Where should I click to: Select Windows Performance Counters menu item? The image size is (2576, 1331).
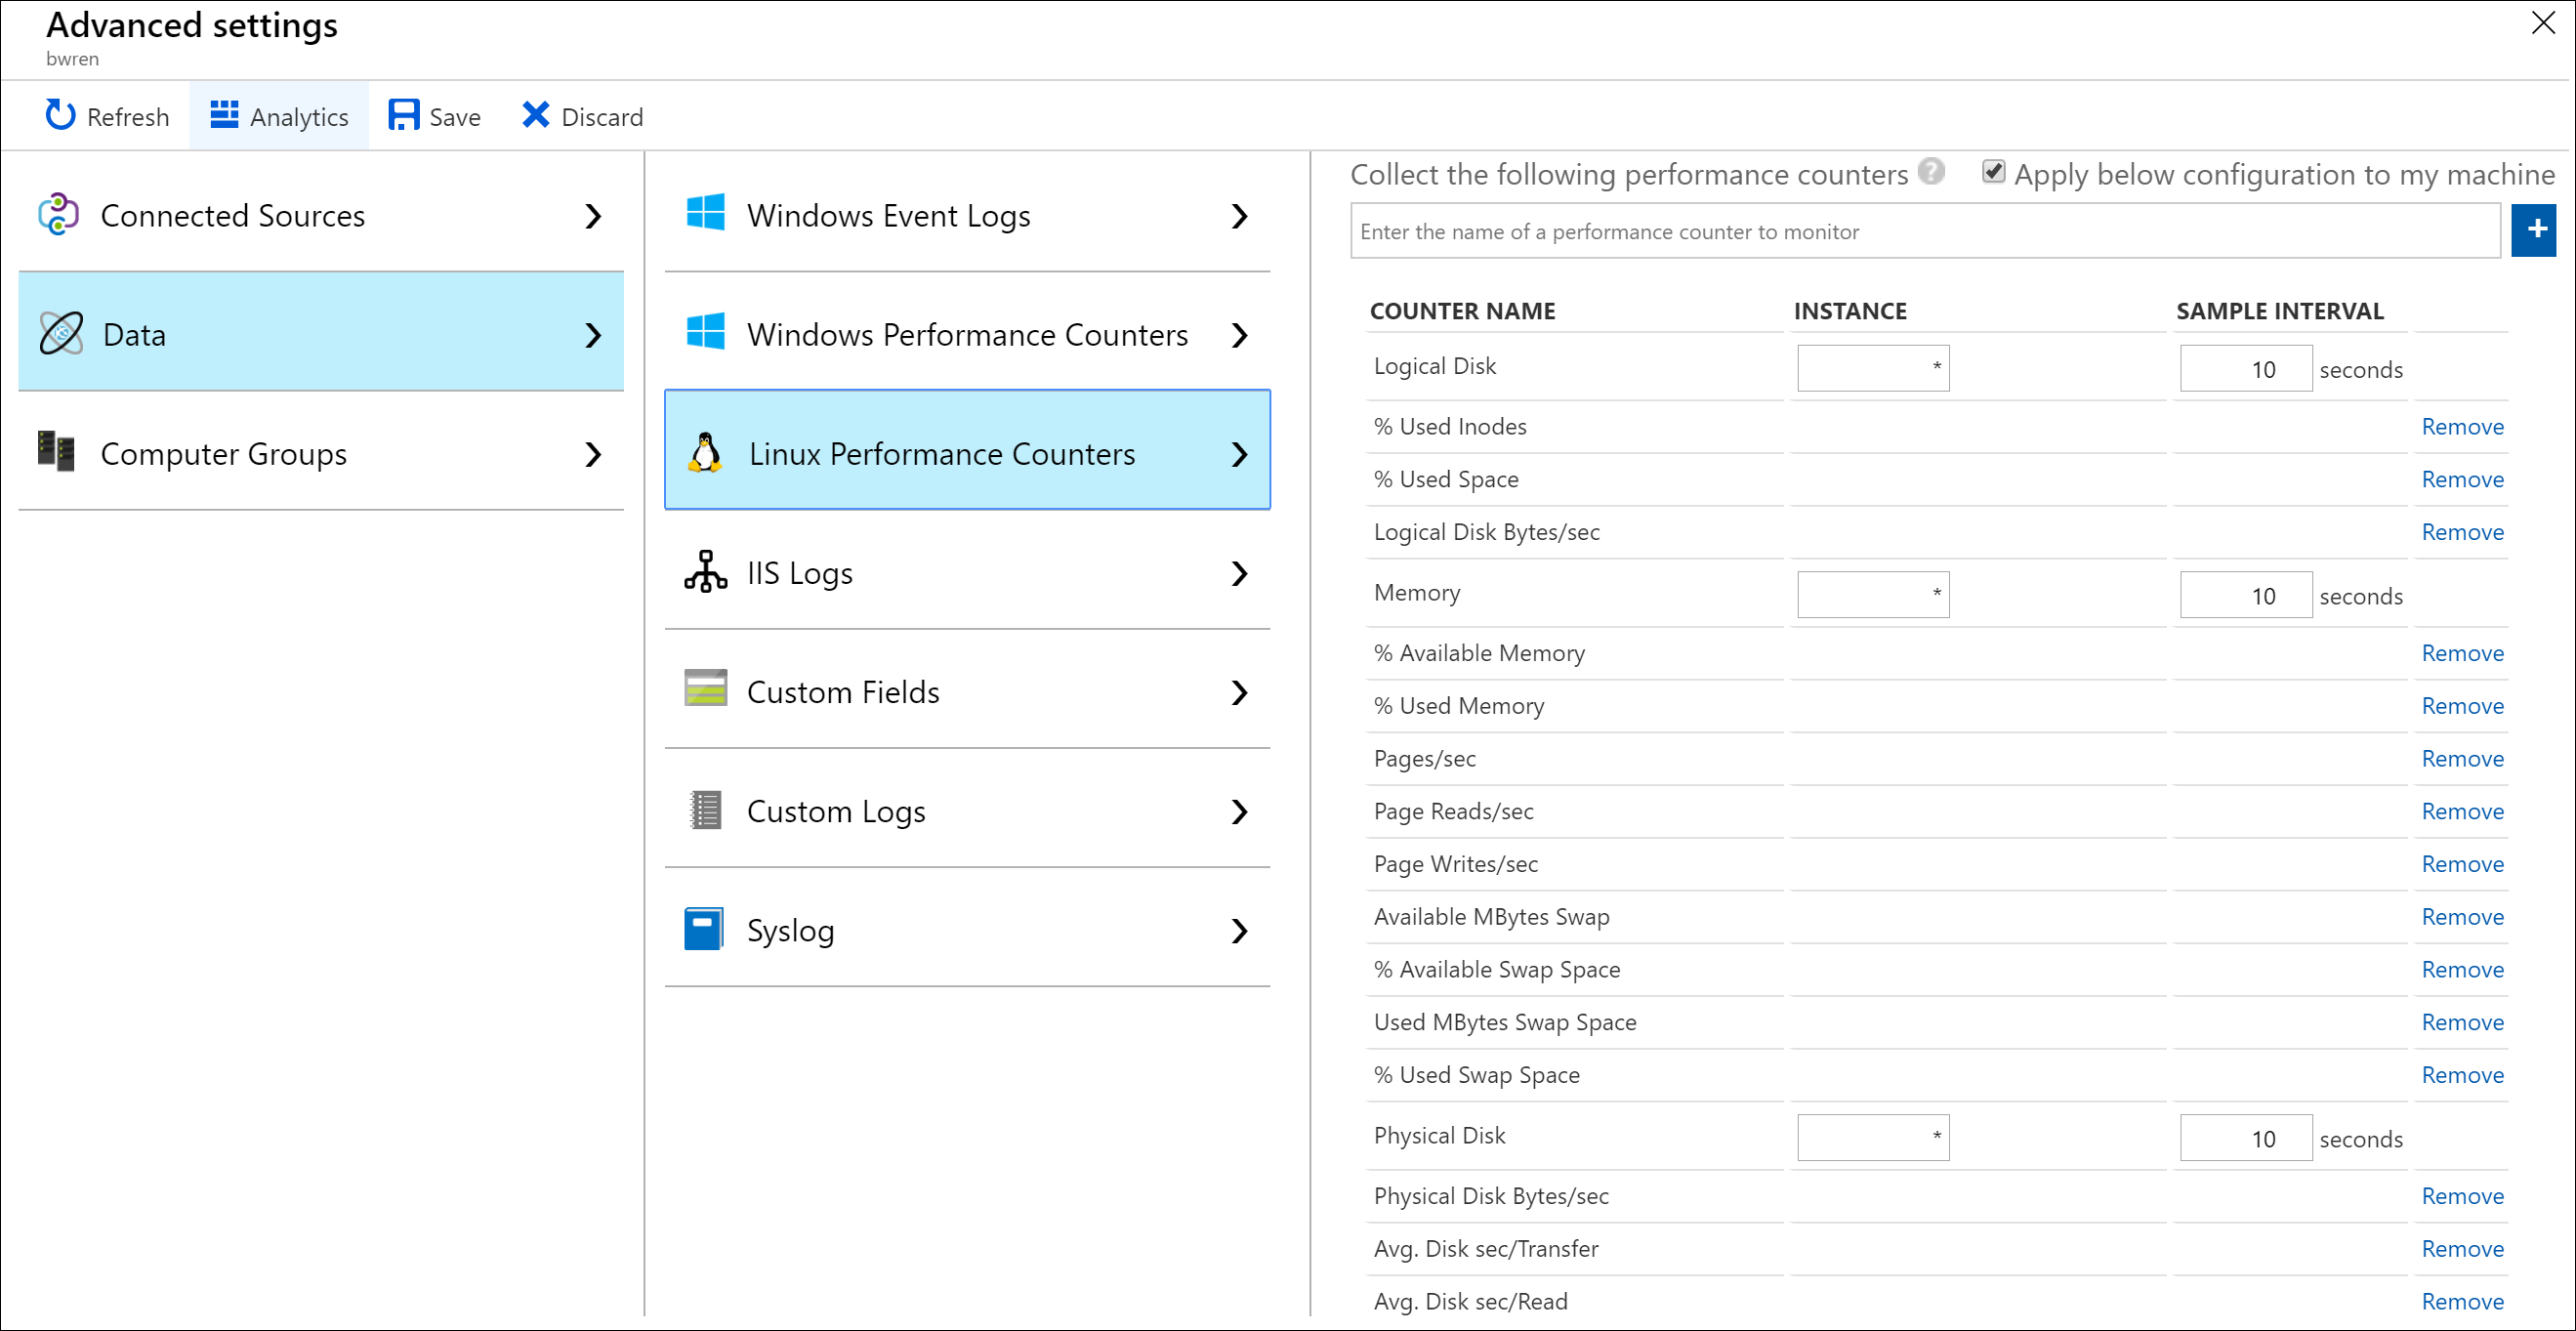click(x=966, y=334)
